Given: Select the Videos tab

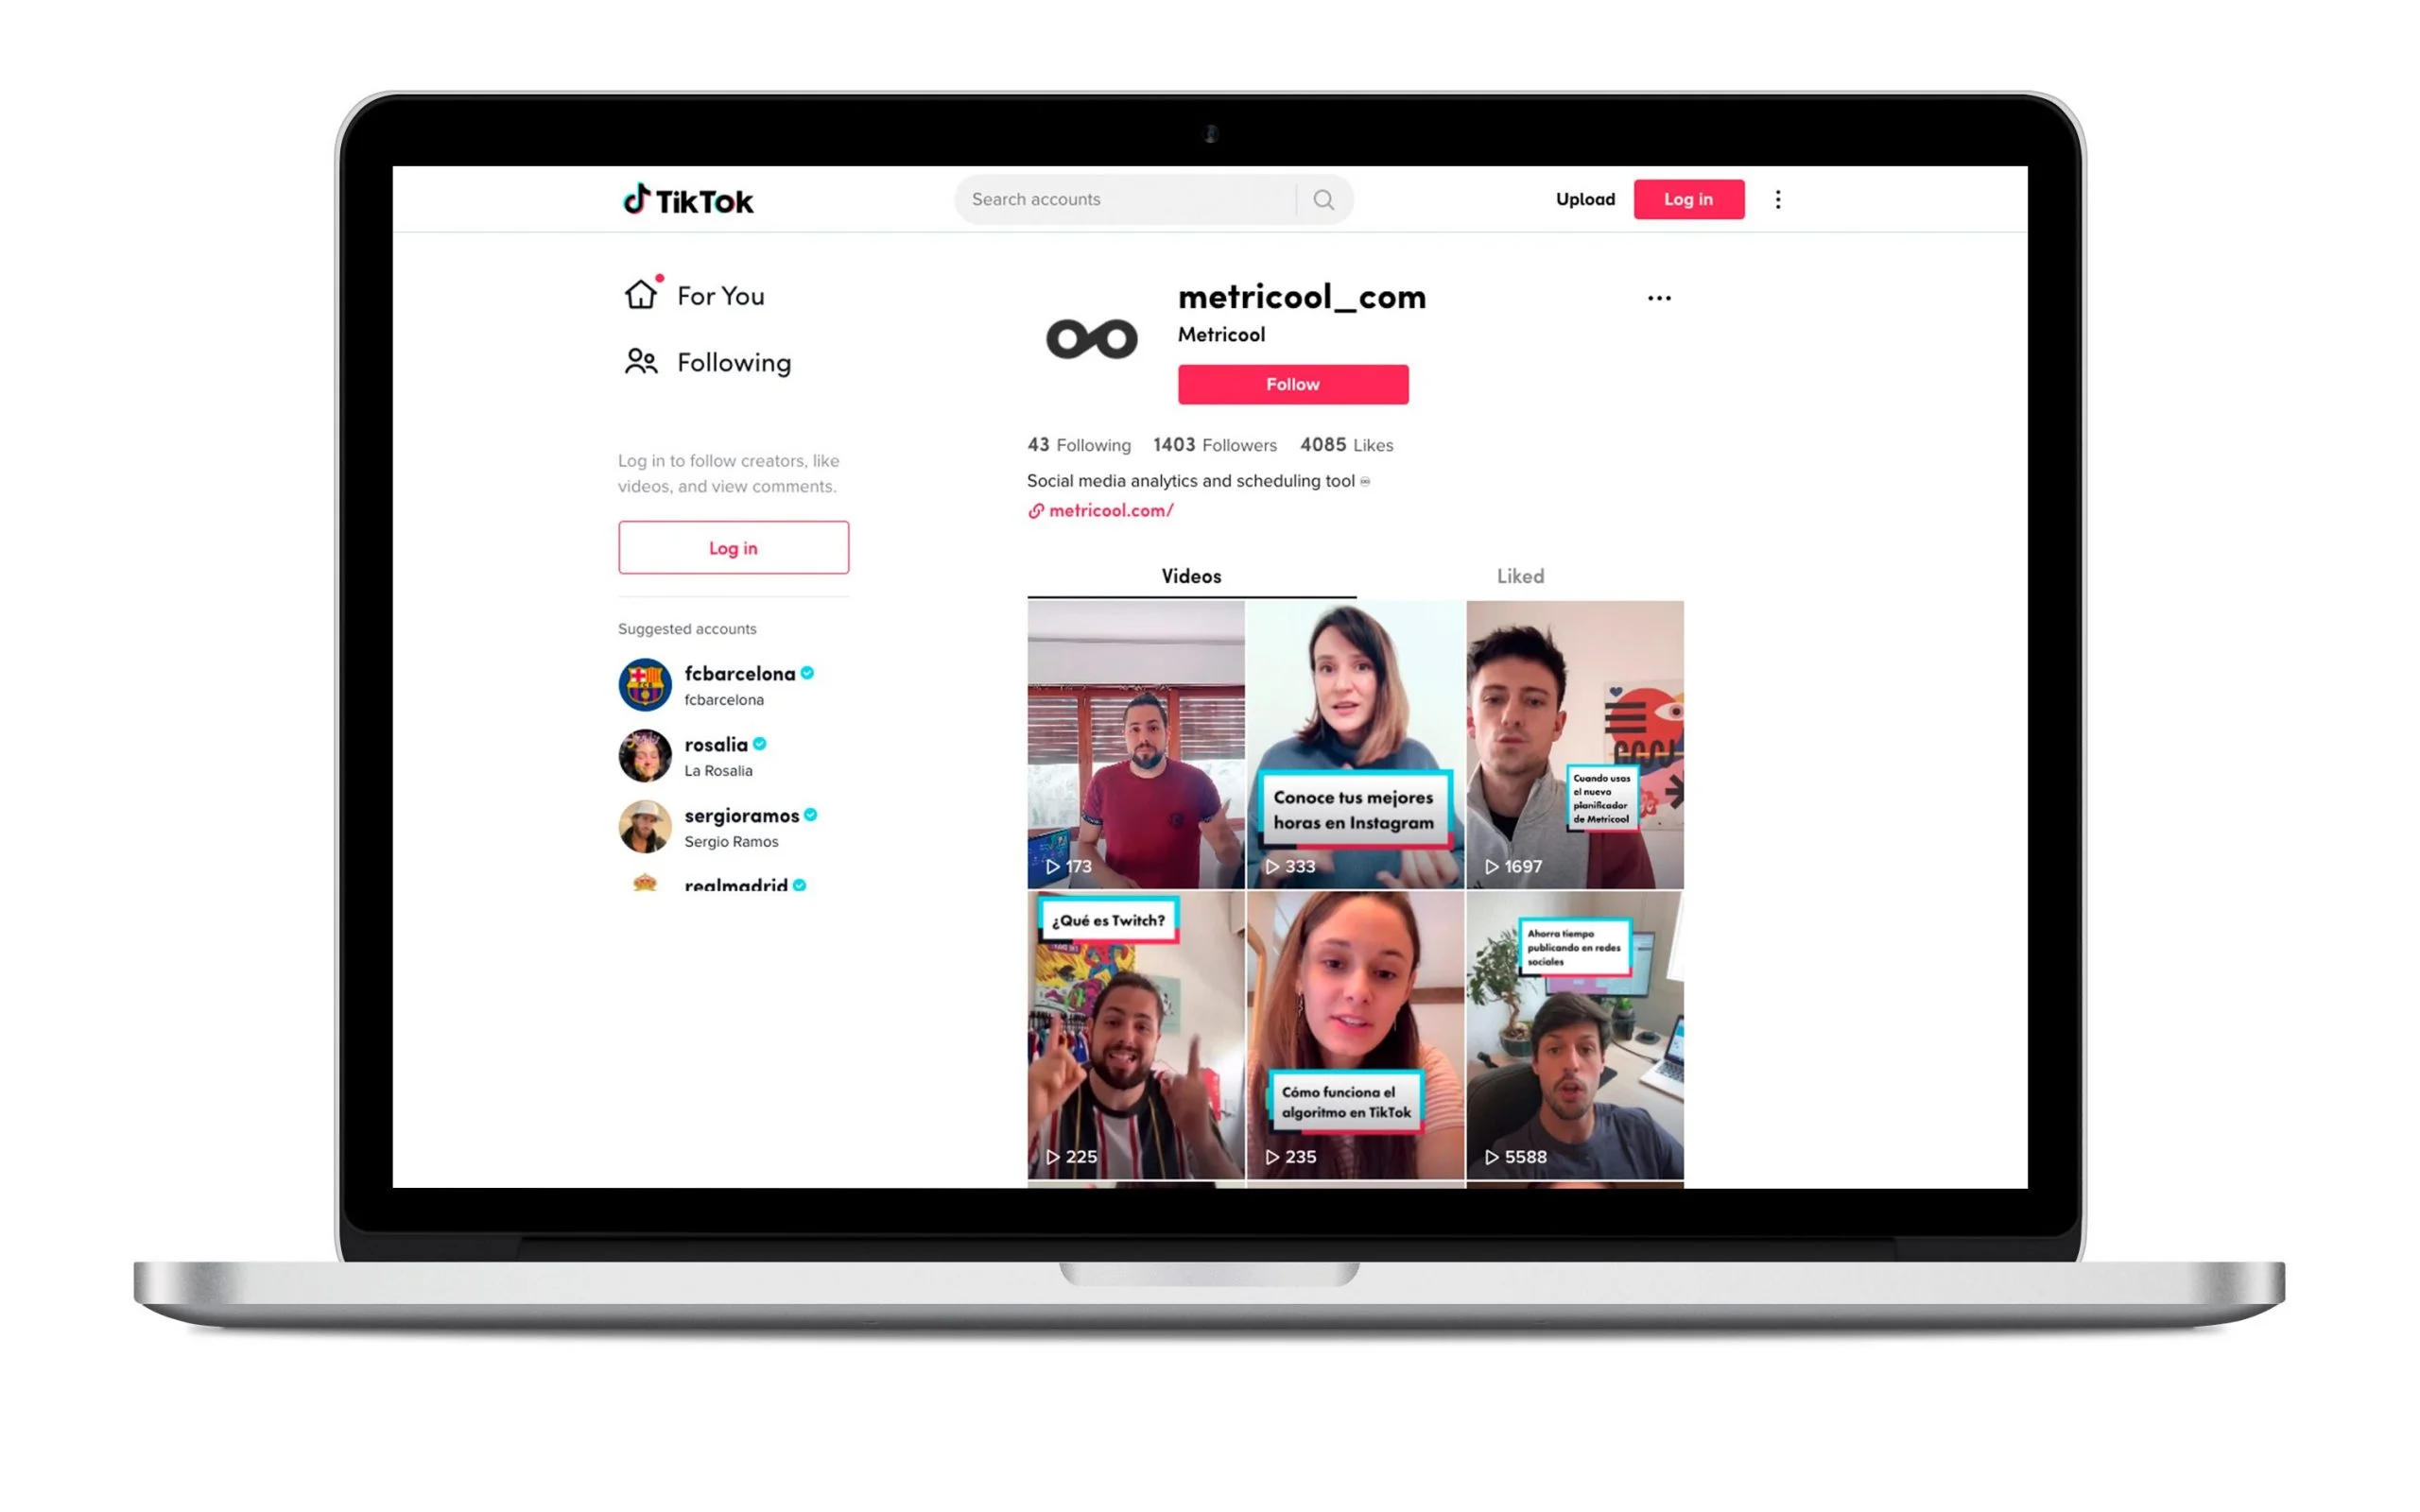Looking at the screenshot, I should click(1190, 575).
